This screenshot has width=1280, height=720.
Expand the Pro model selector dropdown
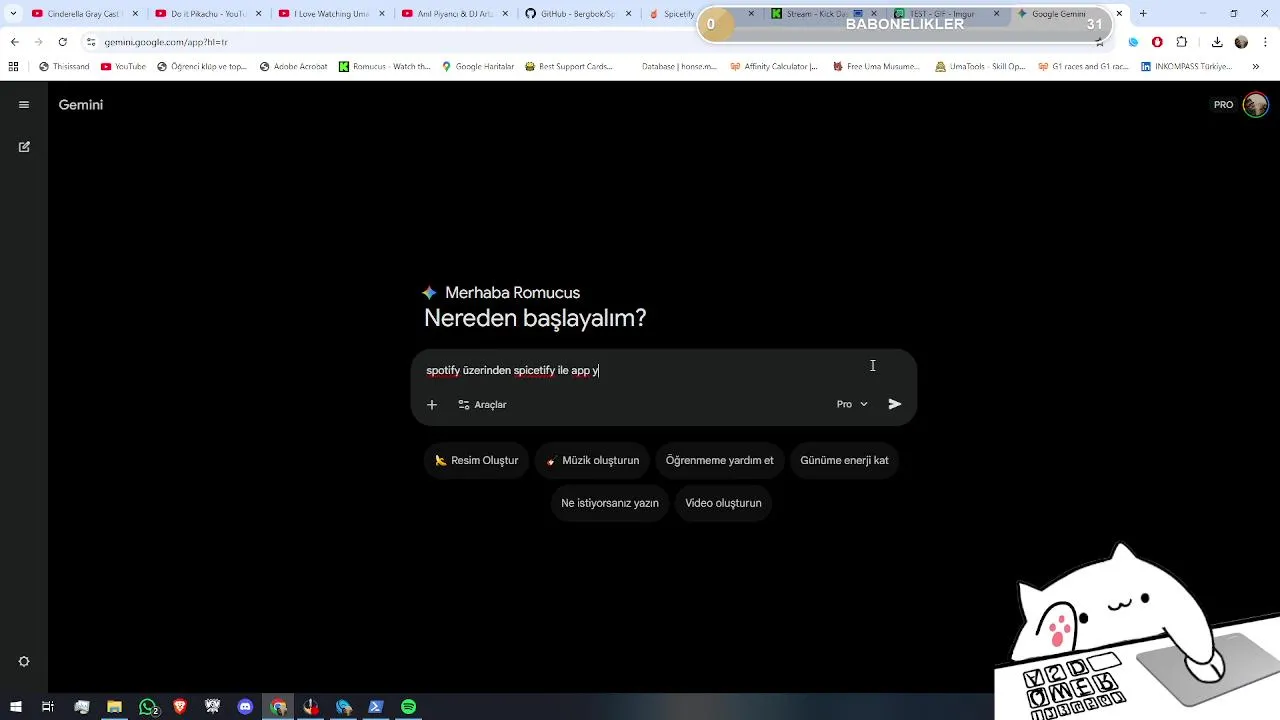852,404
